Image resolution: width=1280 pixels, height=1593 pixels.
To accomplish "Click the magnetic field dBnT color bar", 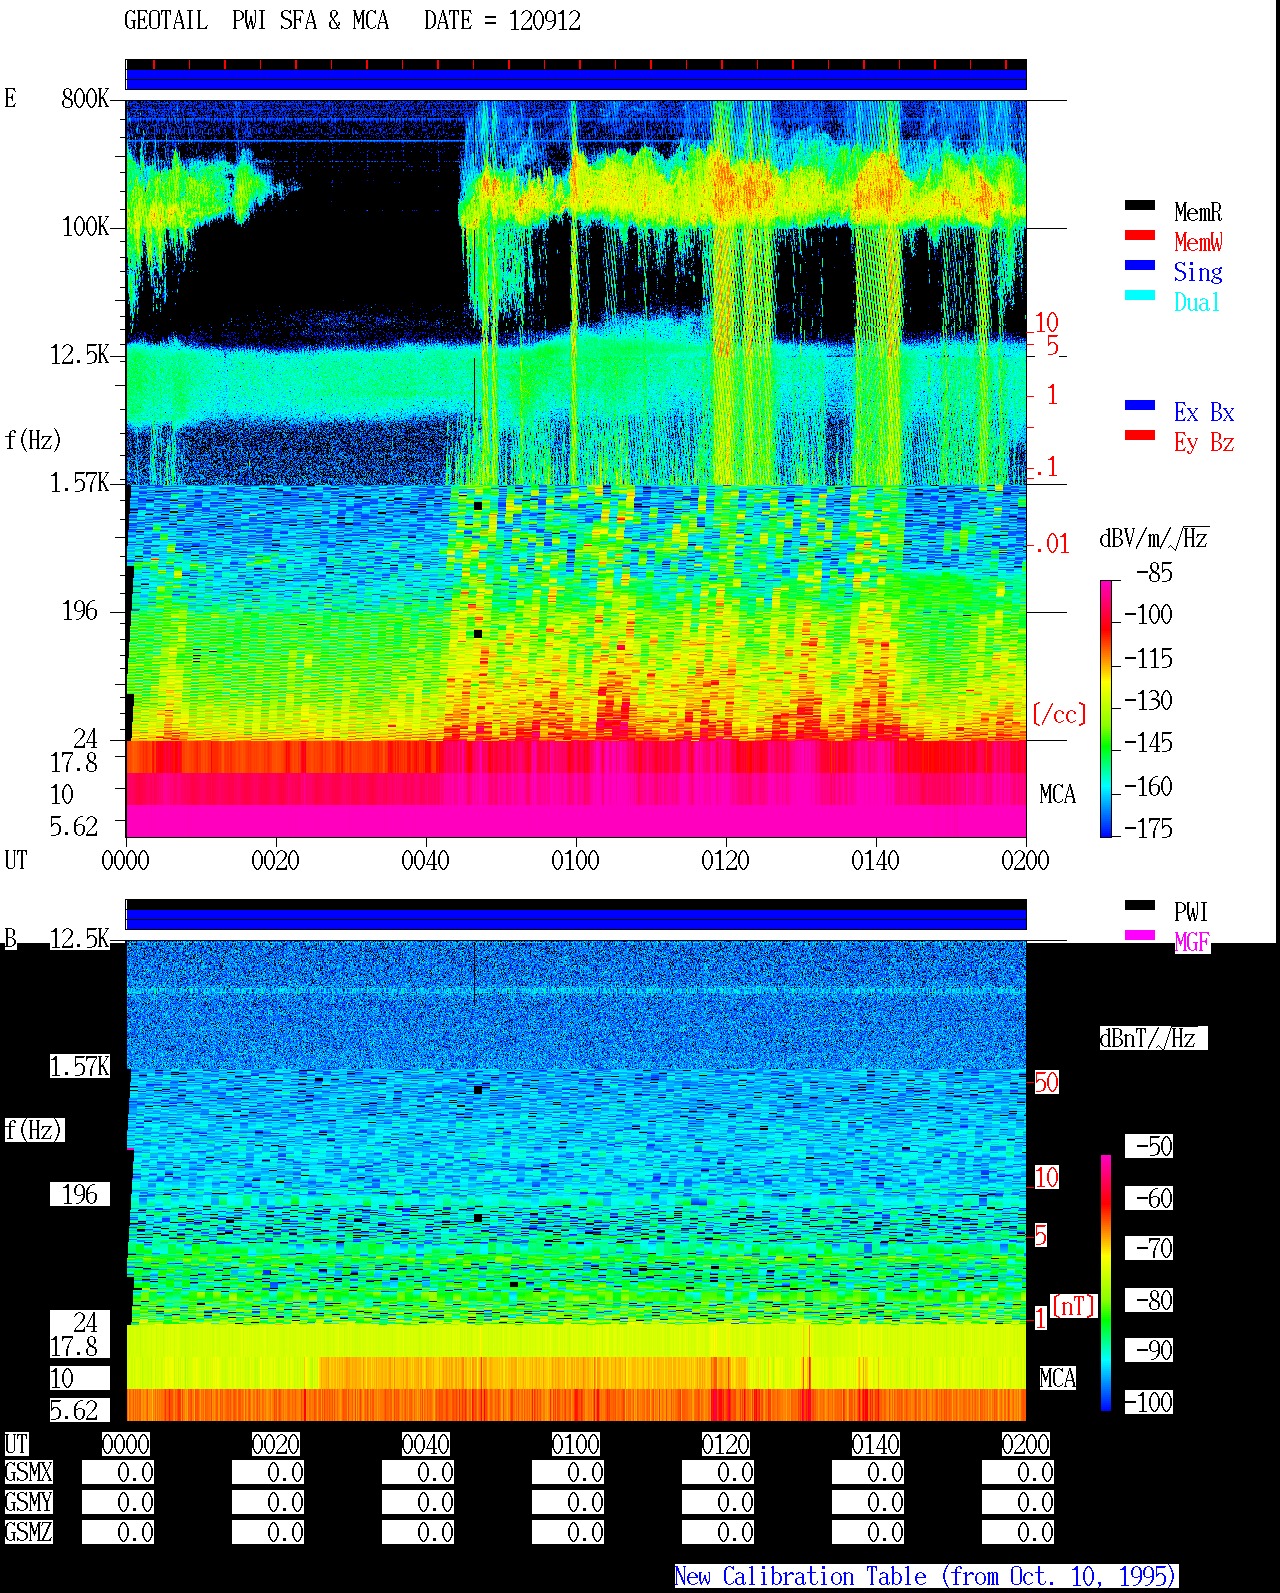I will tap(1105, 1282).
